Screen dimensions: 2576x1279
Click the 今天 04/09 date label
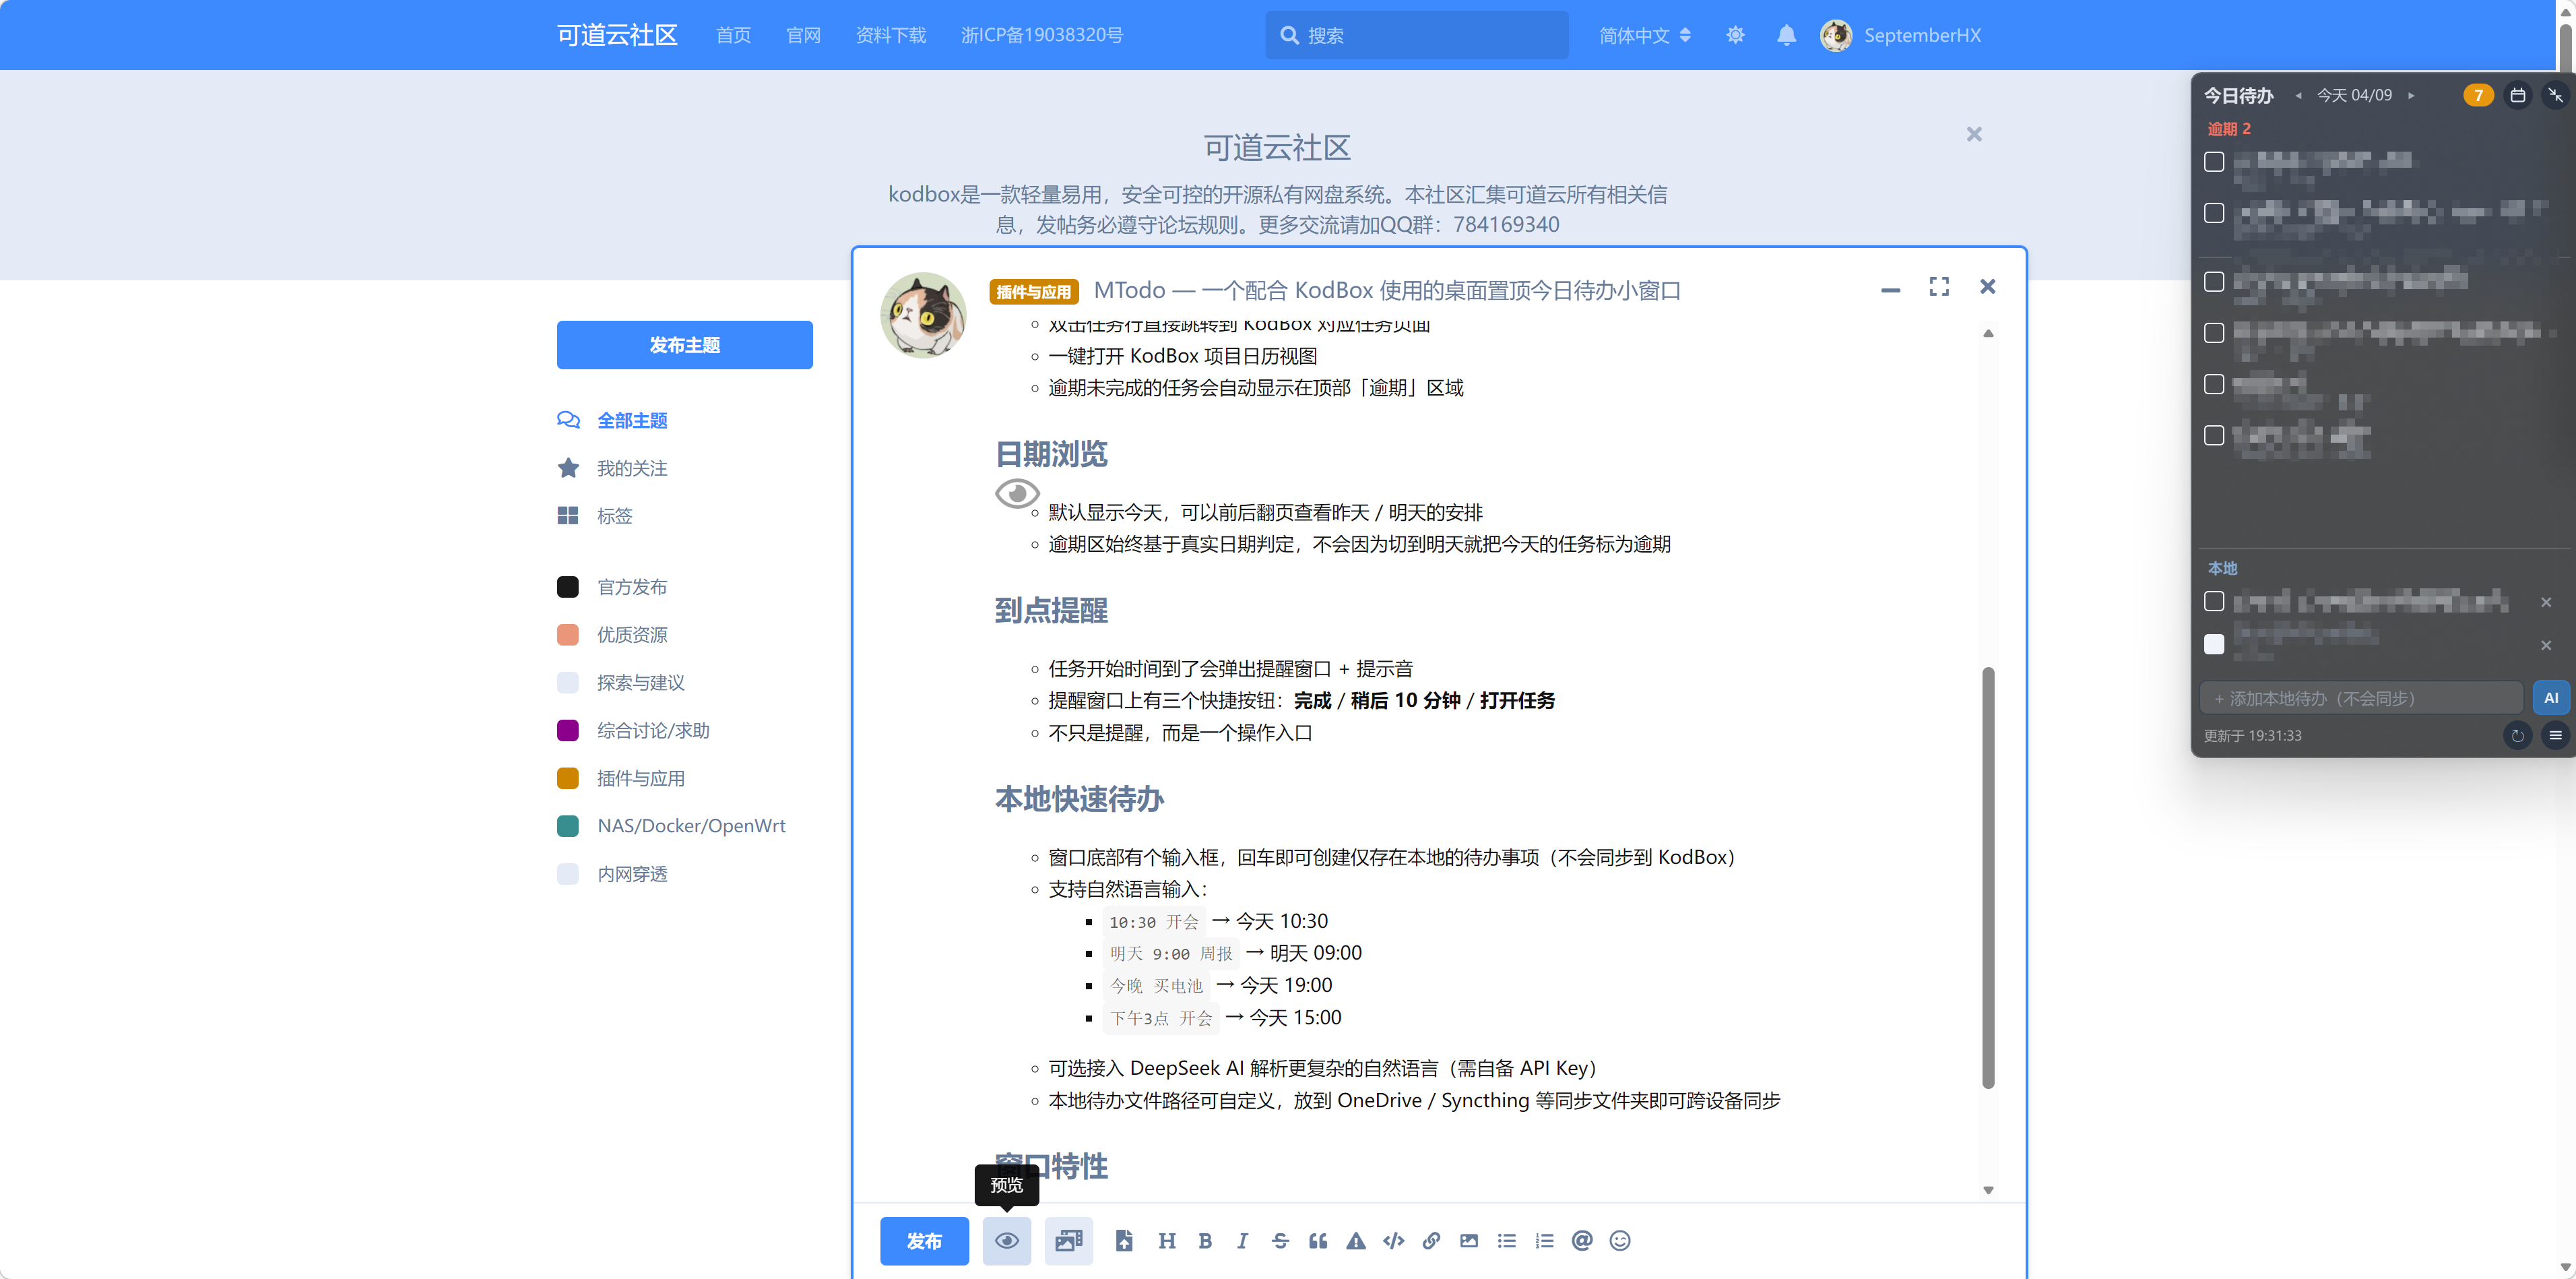(2354, 95)
